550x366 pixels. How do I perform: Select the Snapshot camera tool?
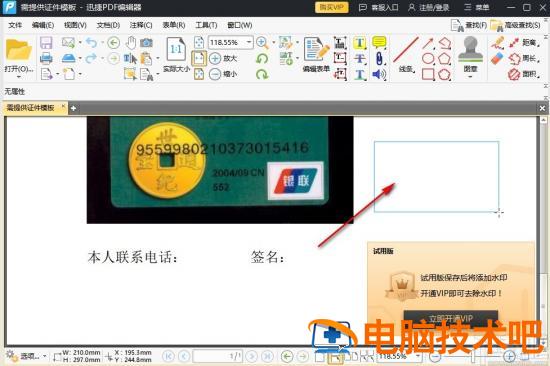tap(146, 43)
